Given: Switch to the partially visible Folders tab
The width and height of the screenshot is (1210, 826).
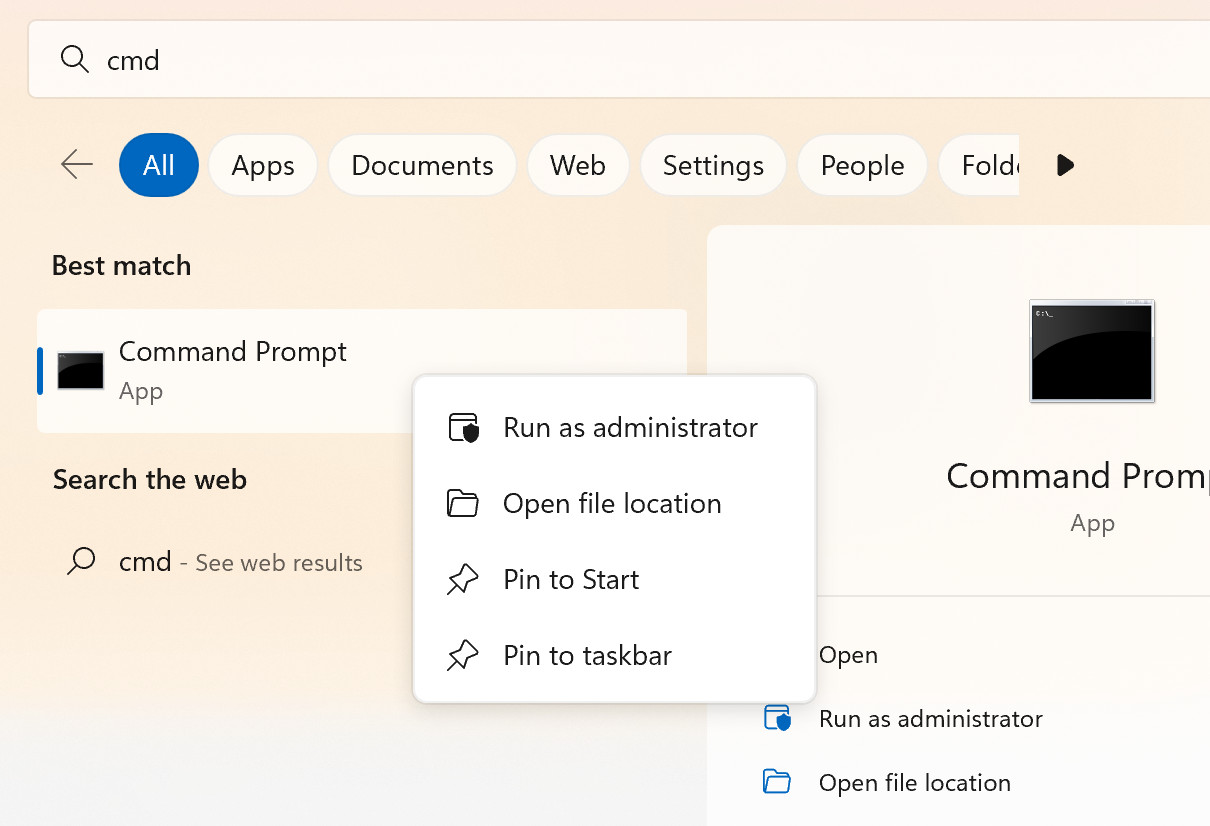Looking at the screenshot, I should (x=979, y=165).
